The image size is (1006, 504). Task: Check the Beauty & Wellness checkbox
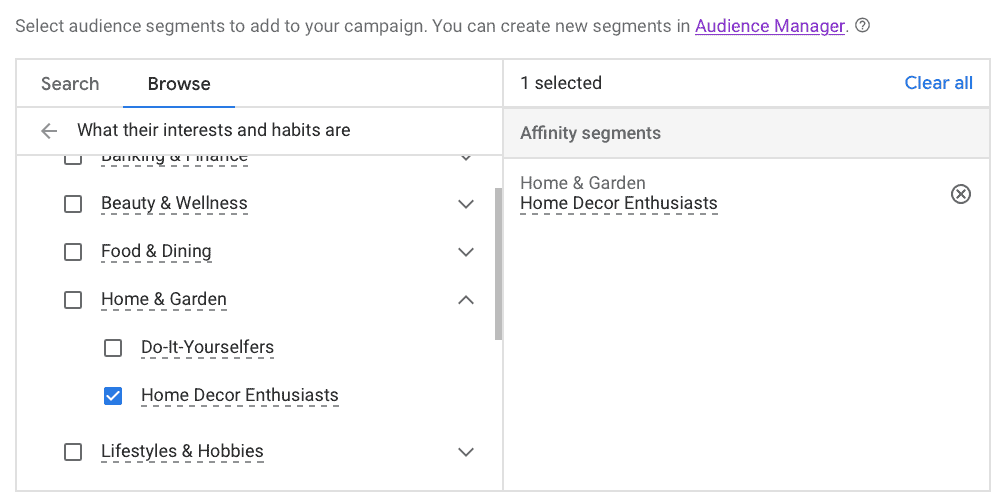(73, 204)
